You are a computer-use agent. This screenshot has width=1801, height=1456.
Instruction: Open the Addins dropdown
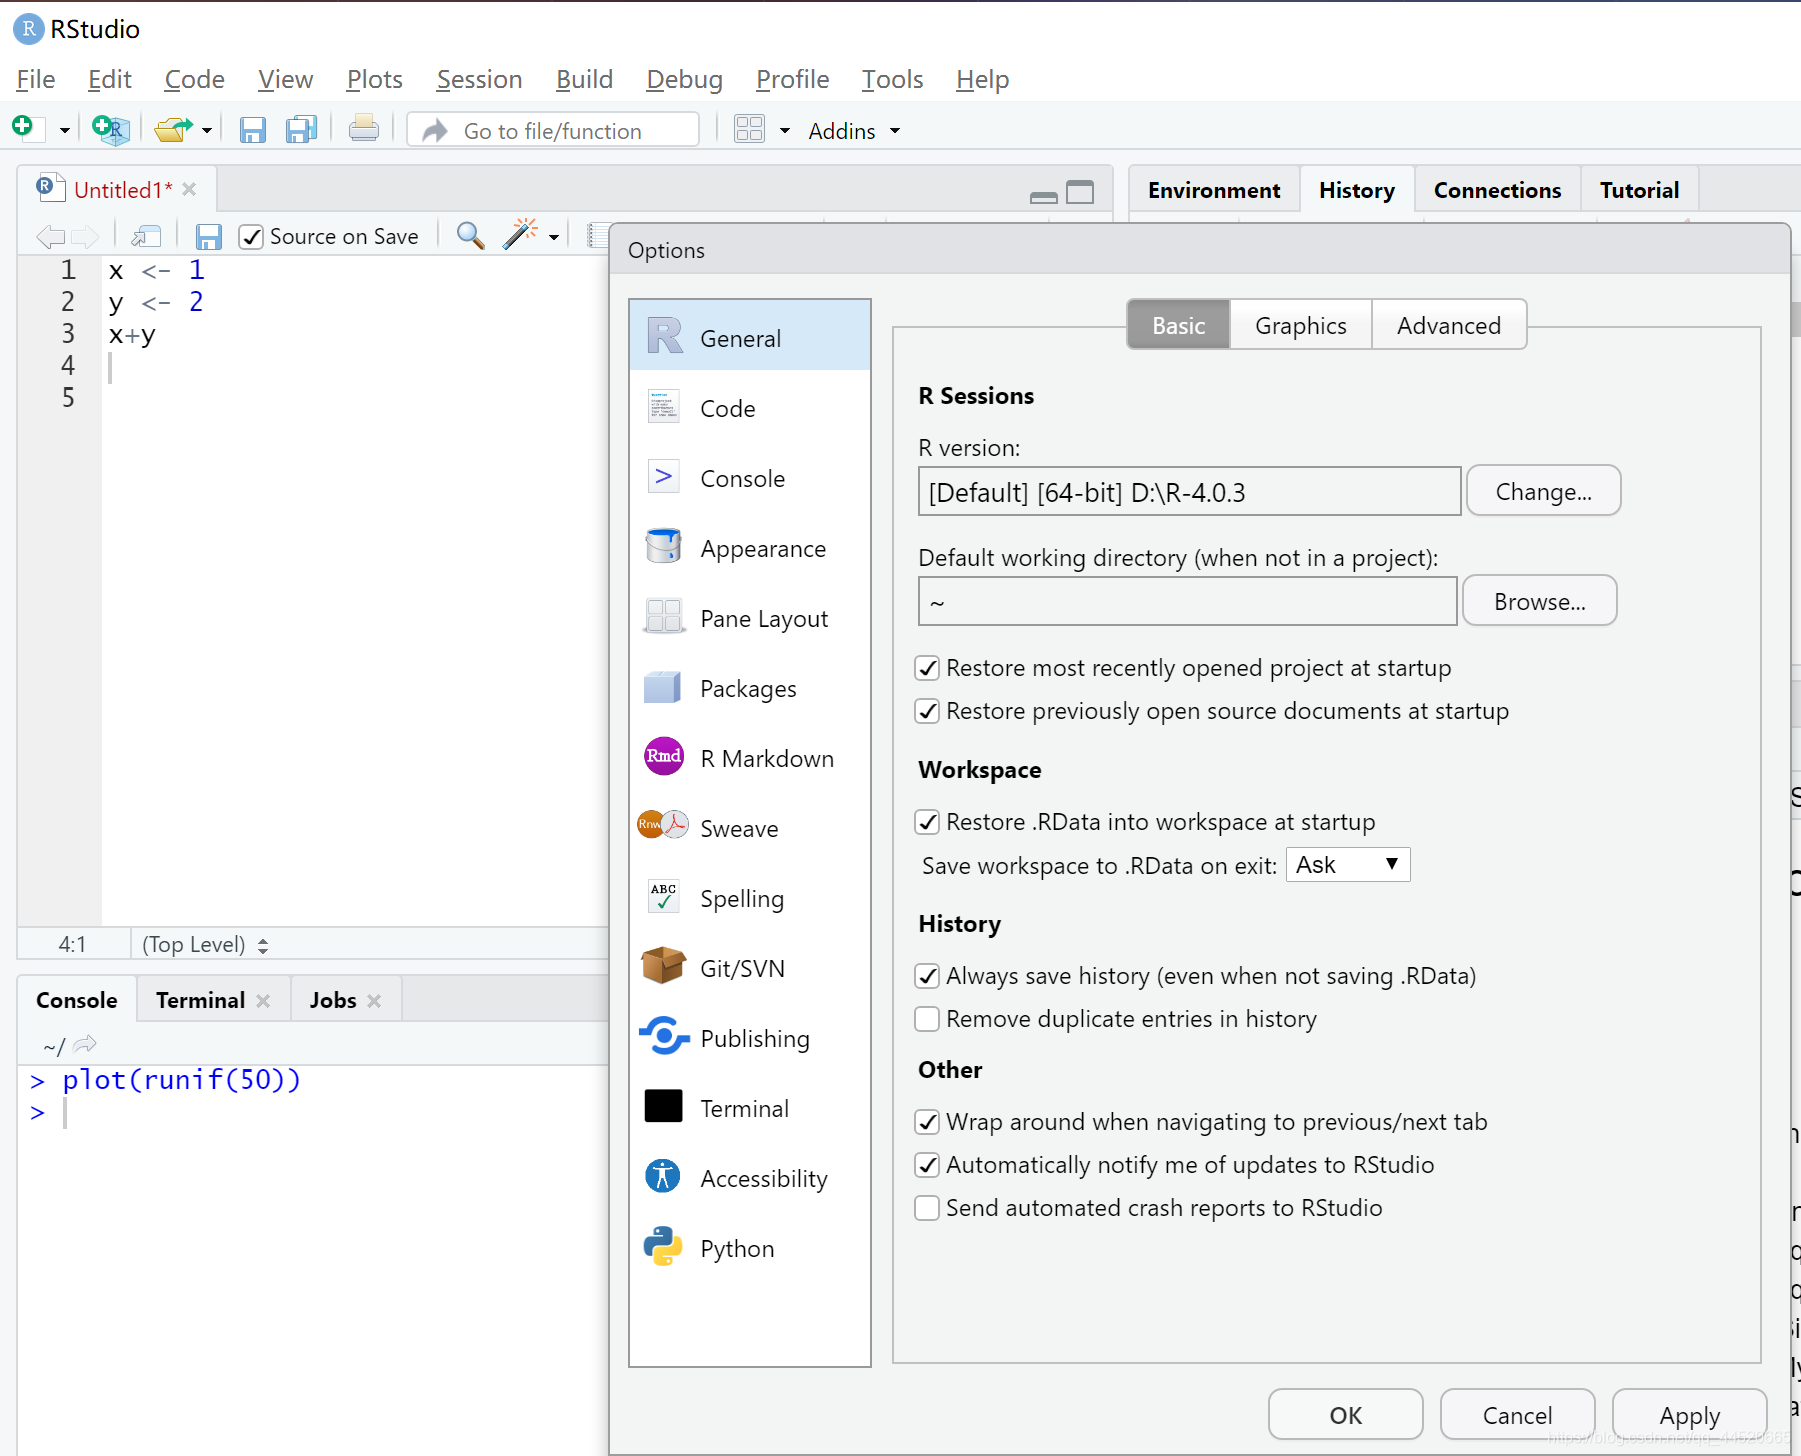(854, 131)
